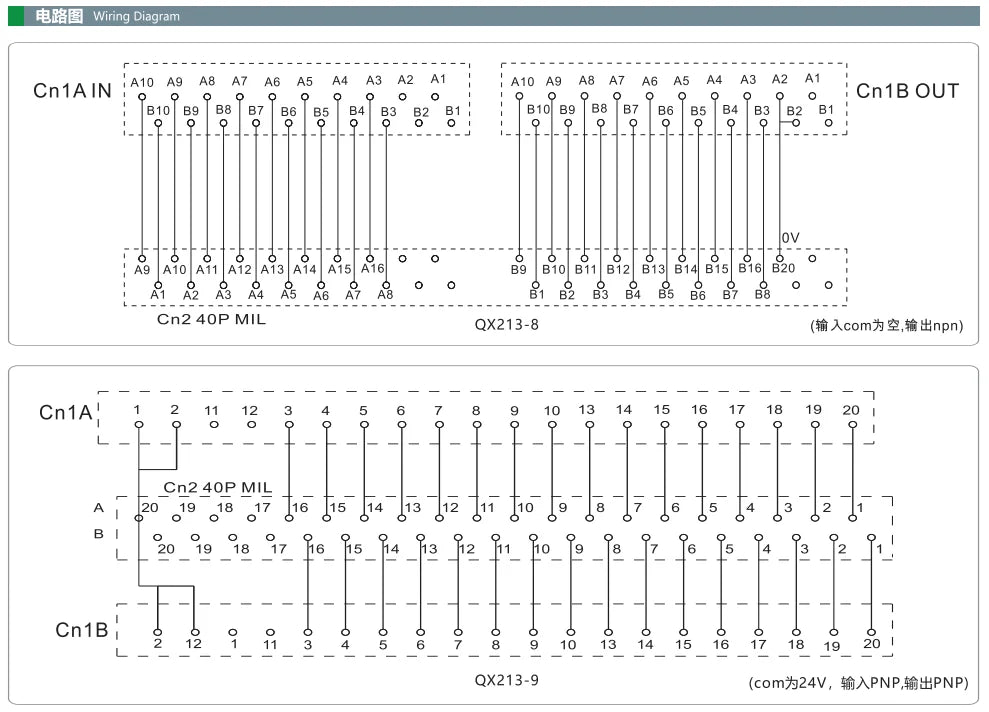Click the 0V label near Cn1B OUT

(x=790, y=238)
